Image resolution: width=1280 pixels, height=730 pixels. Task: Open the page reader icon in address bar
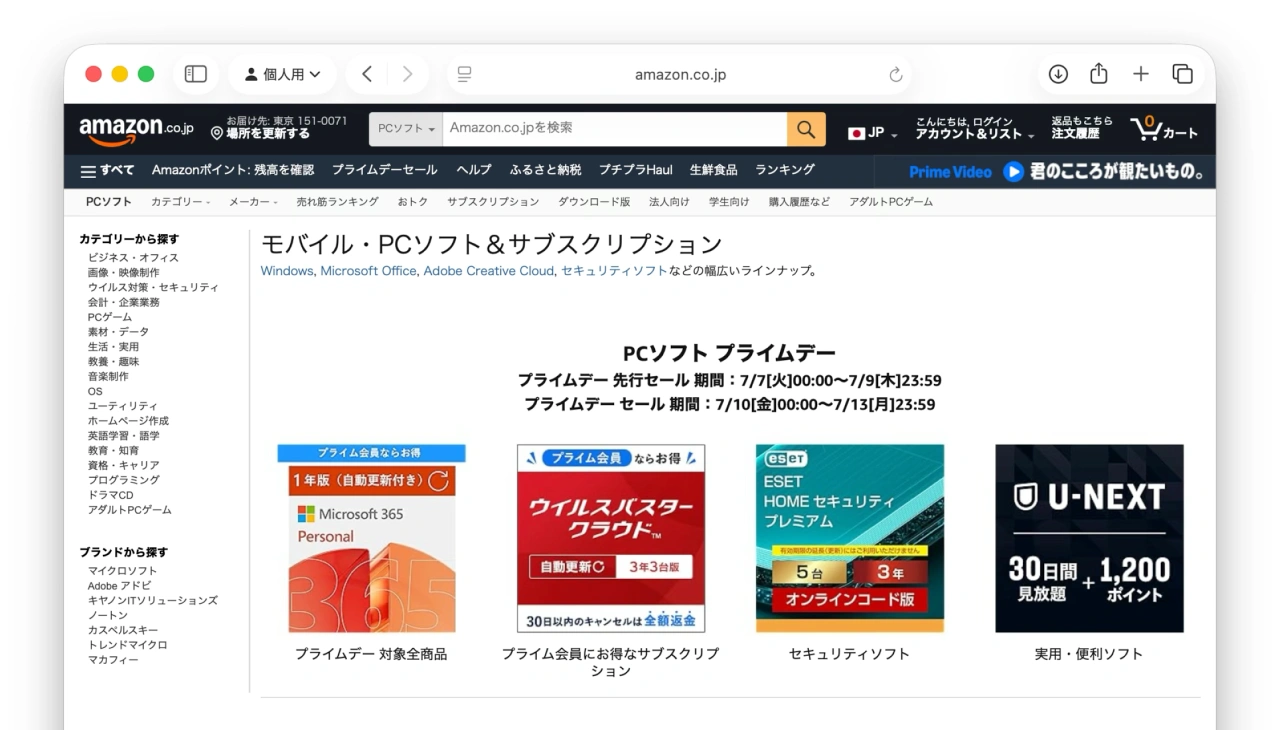tap(464, 74)
